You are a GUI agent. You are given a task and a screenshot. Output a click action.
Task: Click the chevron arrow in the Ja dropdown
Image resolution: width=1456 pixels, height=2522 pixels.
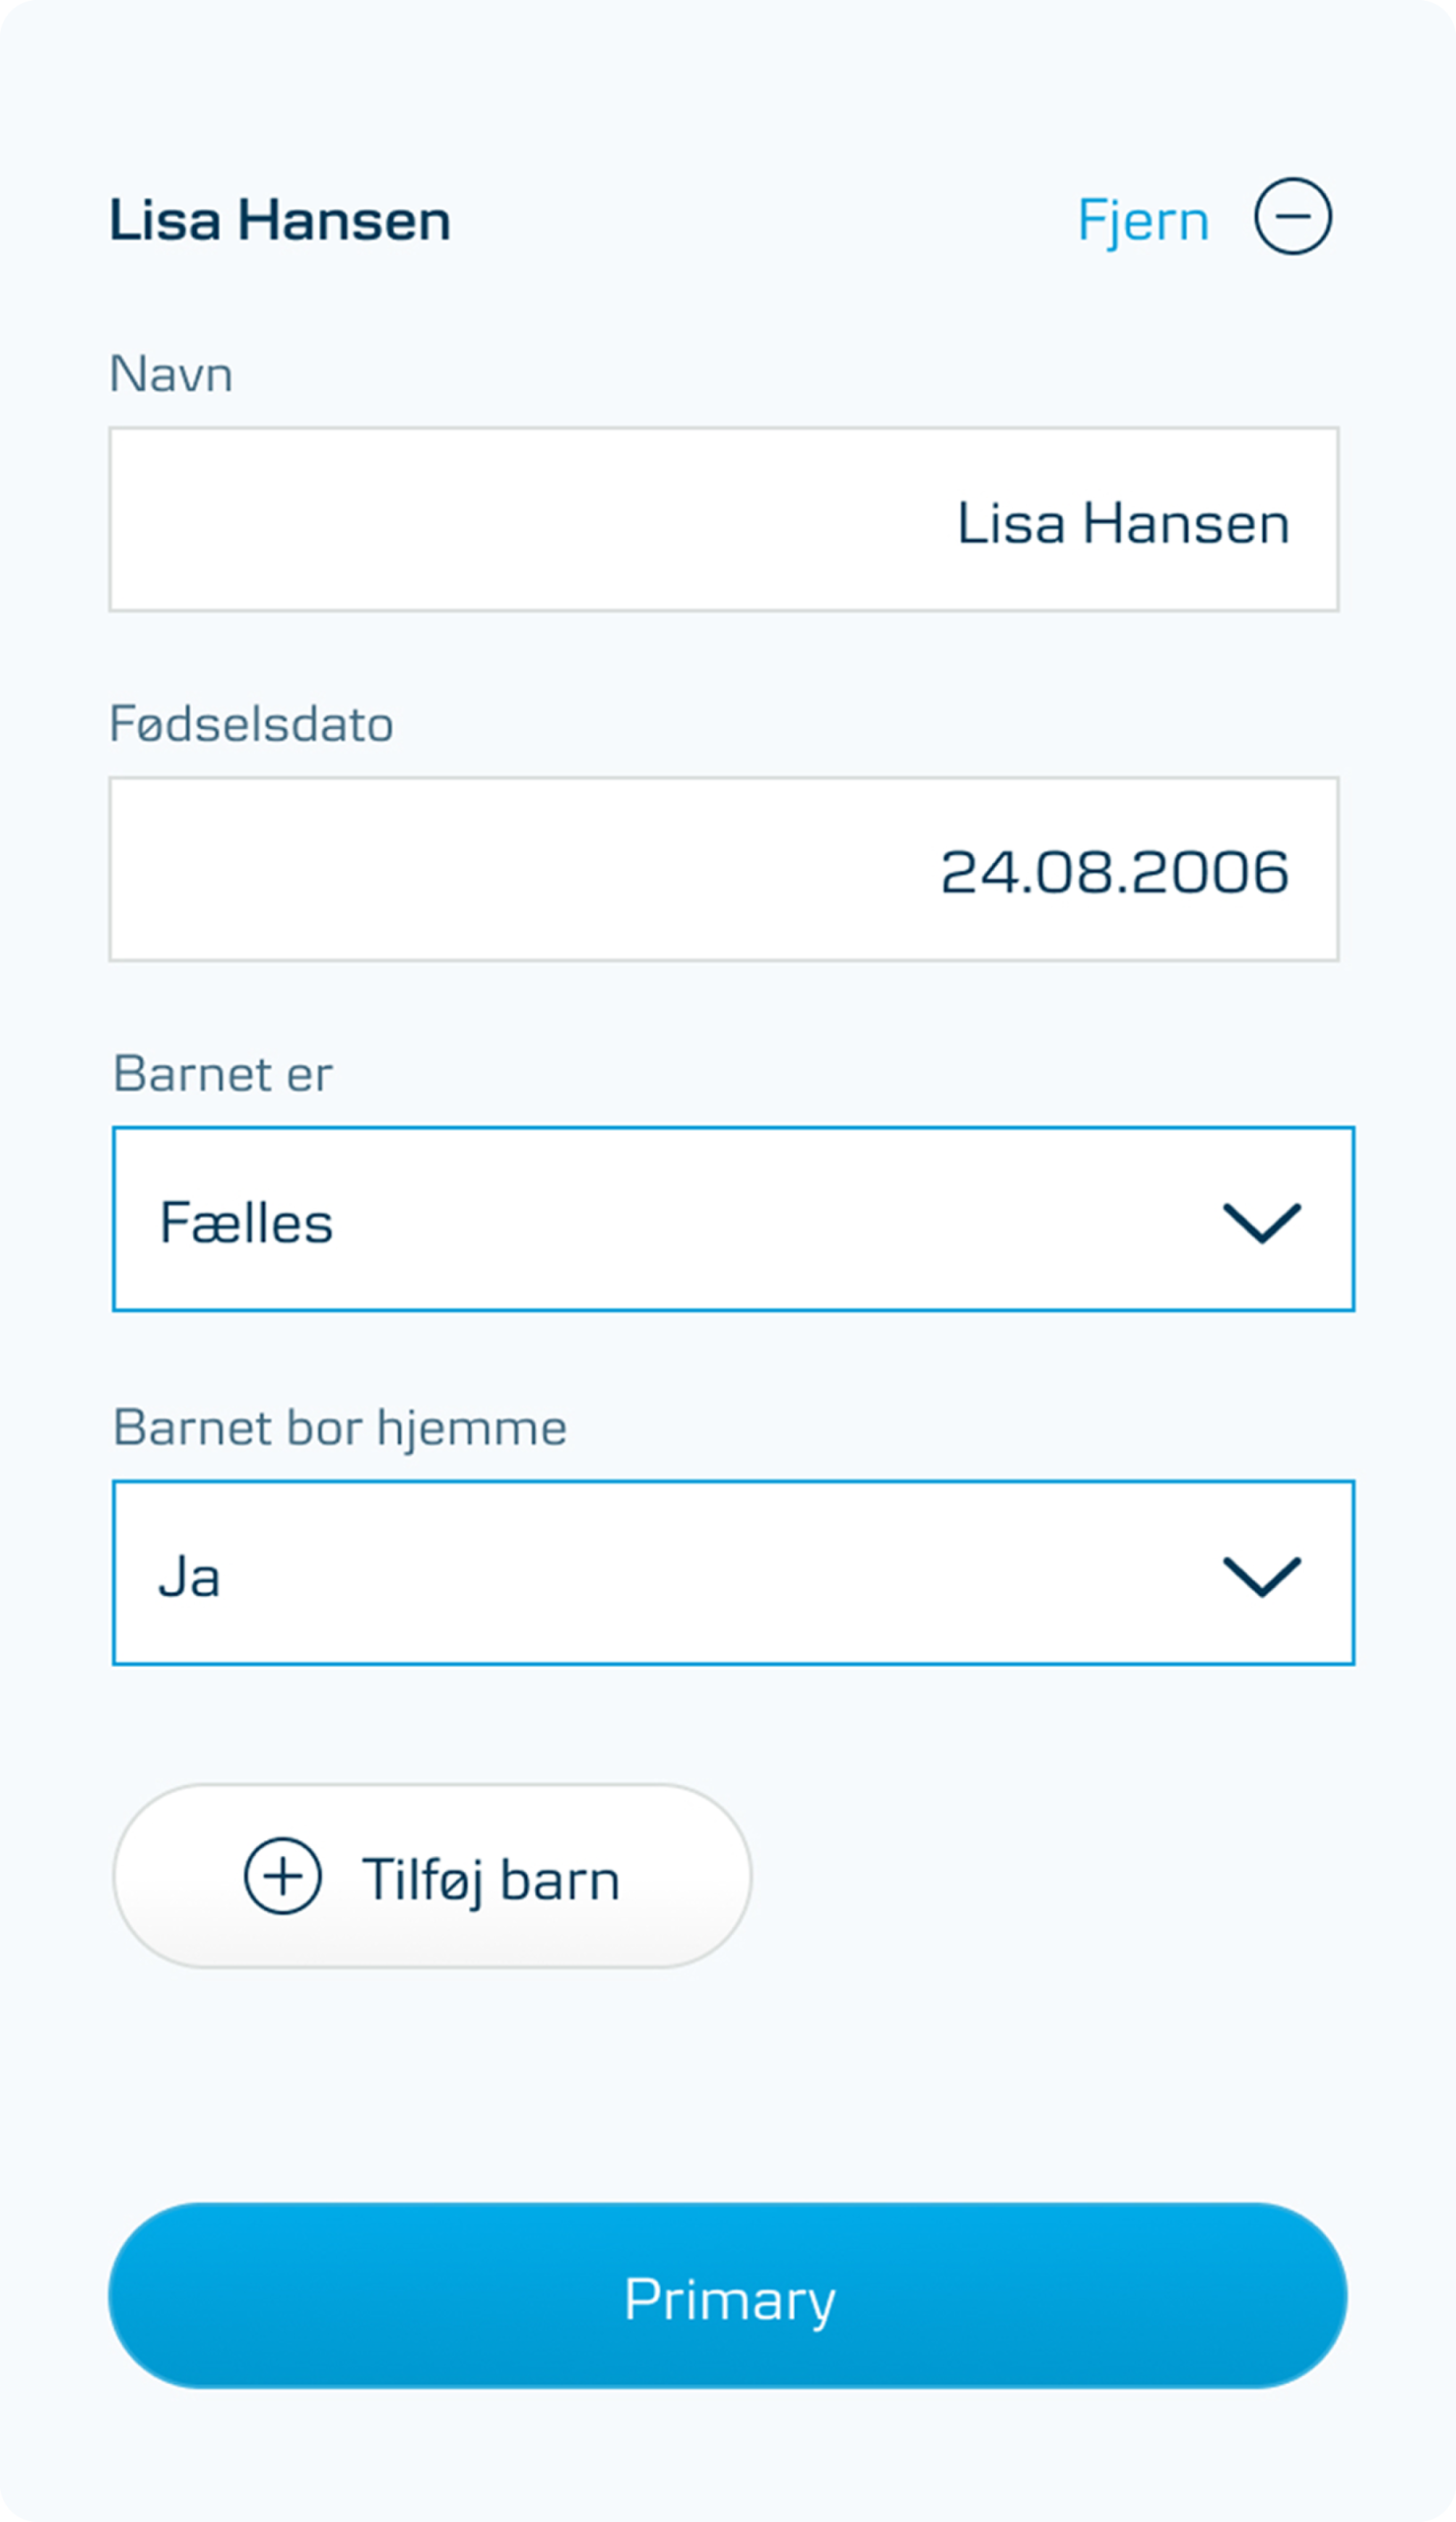[x=1261, y=1576]
